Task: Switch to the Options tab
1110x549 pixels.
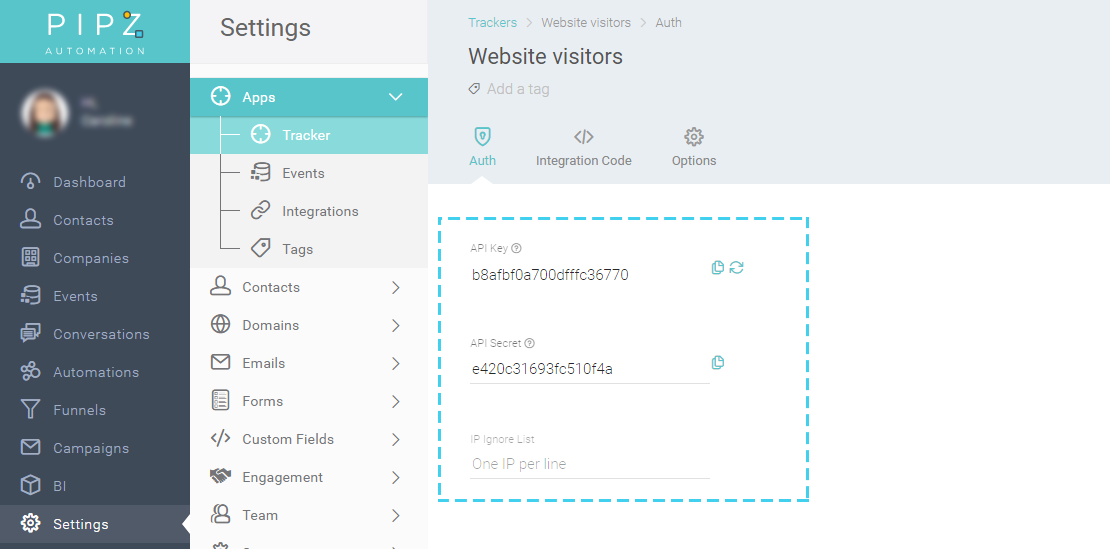Action: pos(694,147)
